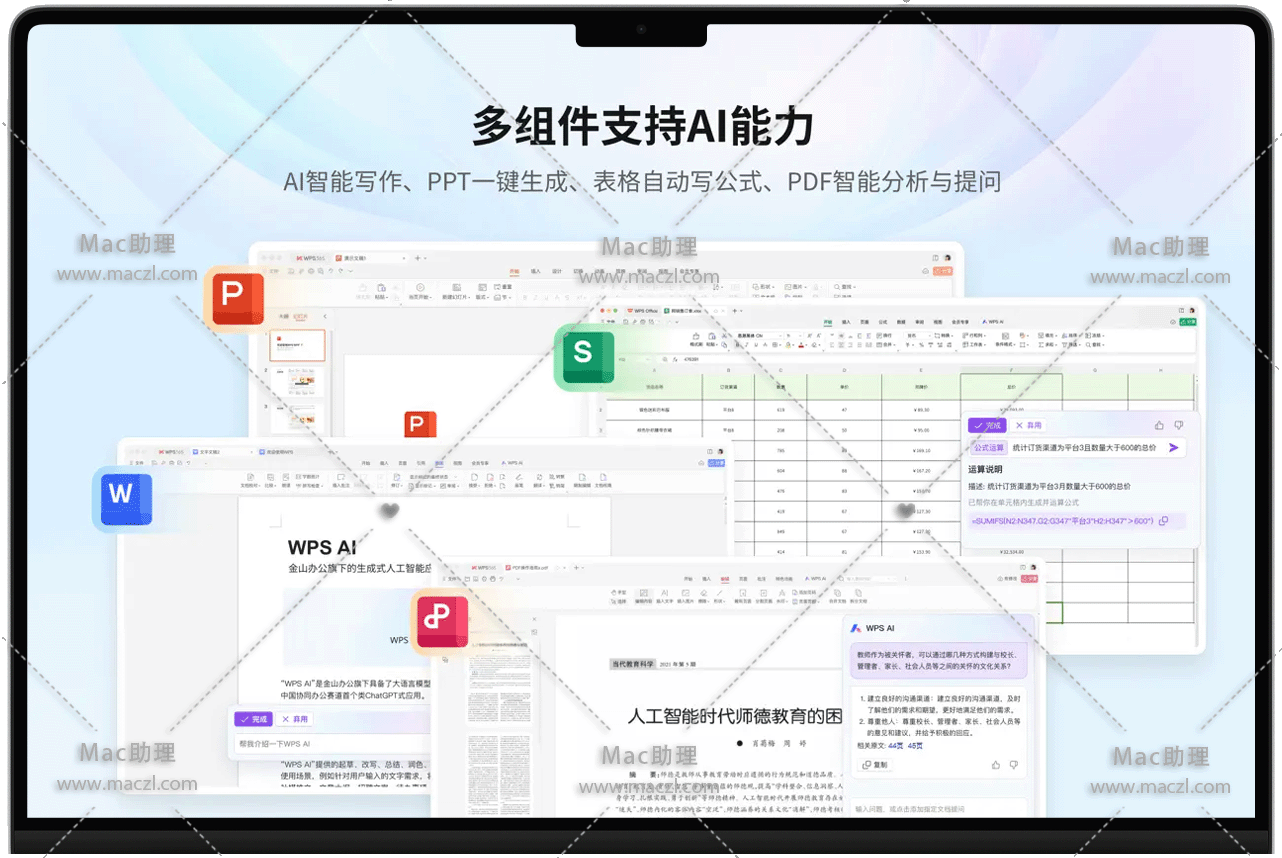Click the red PDF app icon

pos(440,621)
